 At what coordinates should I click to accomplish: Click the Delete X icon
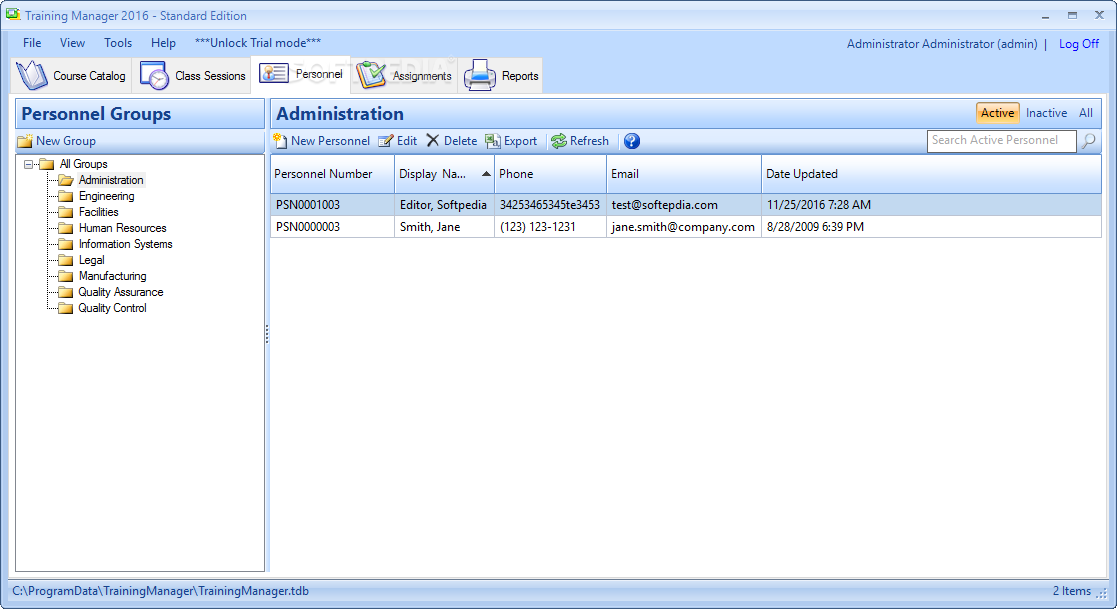coord(432,140)
